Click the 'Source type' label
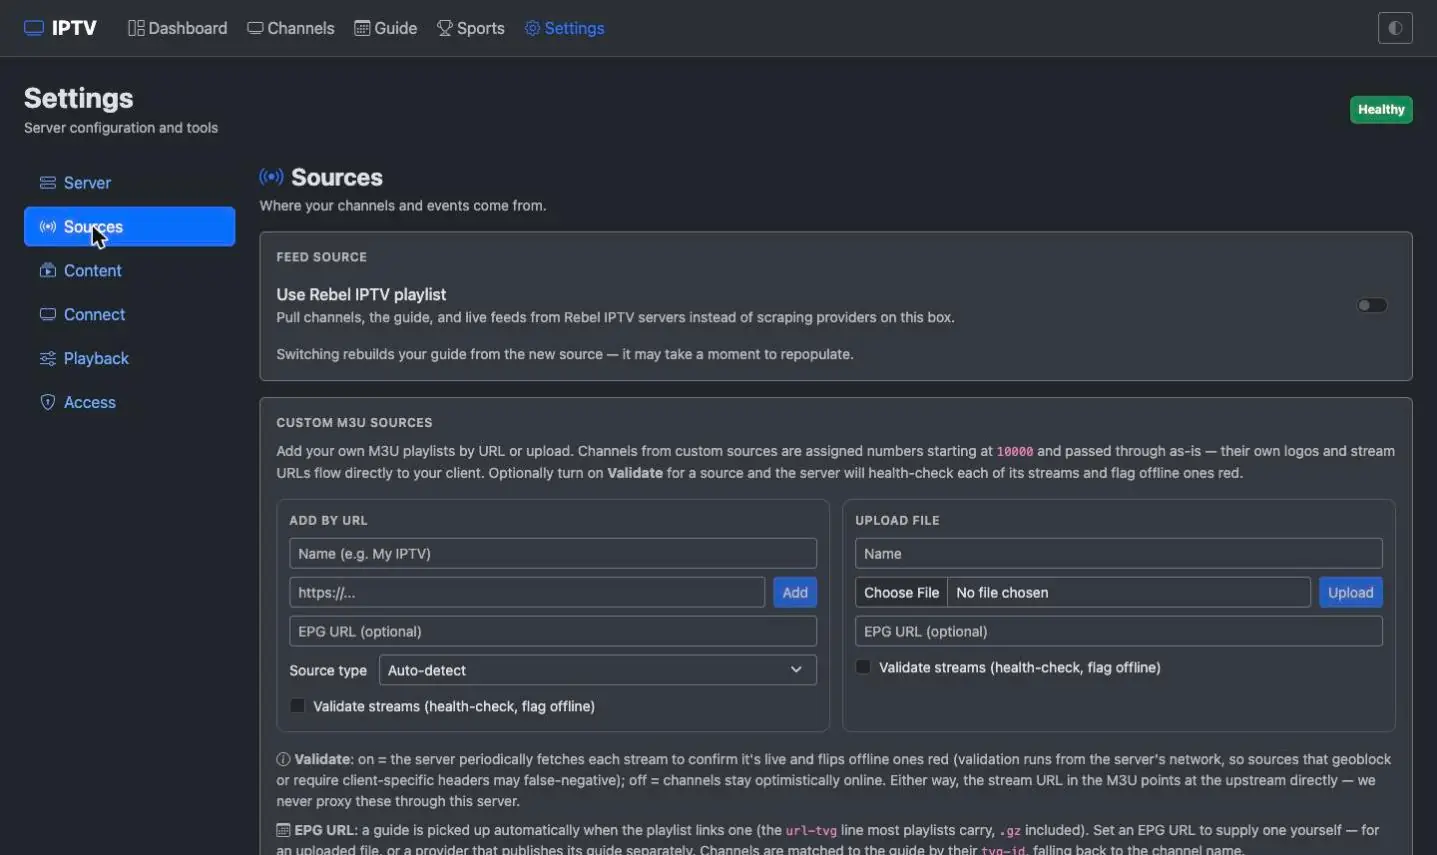This screenshot has height=855, width=1437. point(328,670)
